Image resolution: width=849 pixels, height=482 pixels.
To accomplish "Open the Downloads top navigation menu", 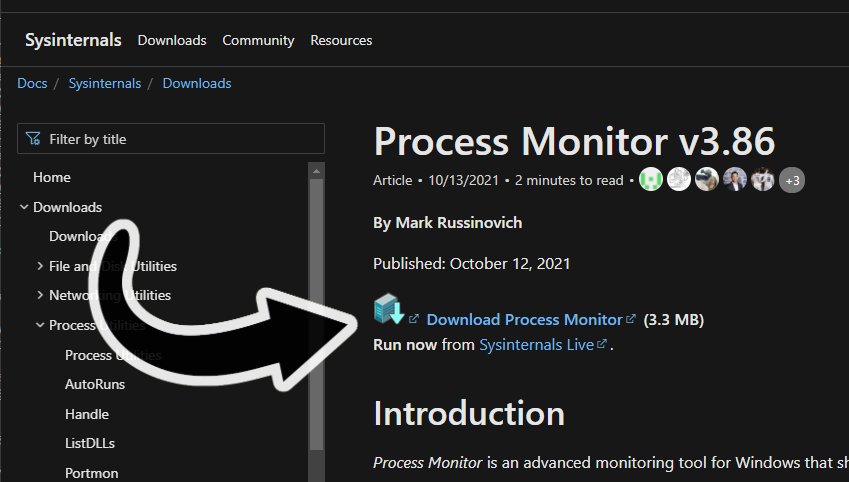I will (172, 41).
